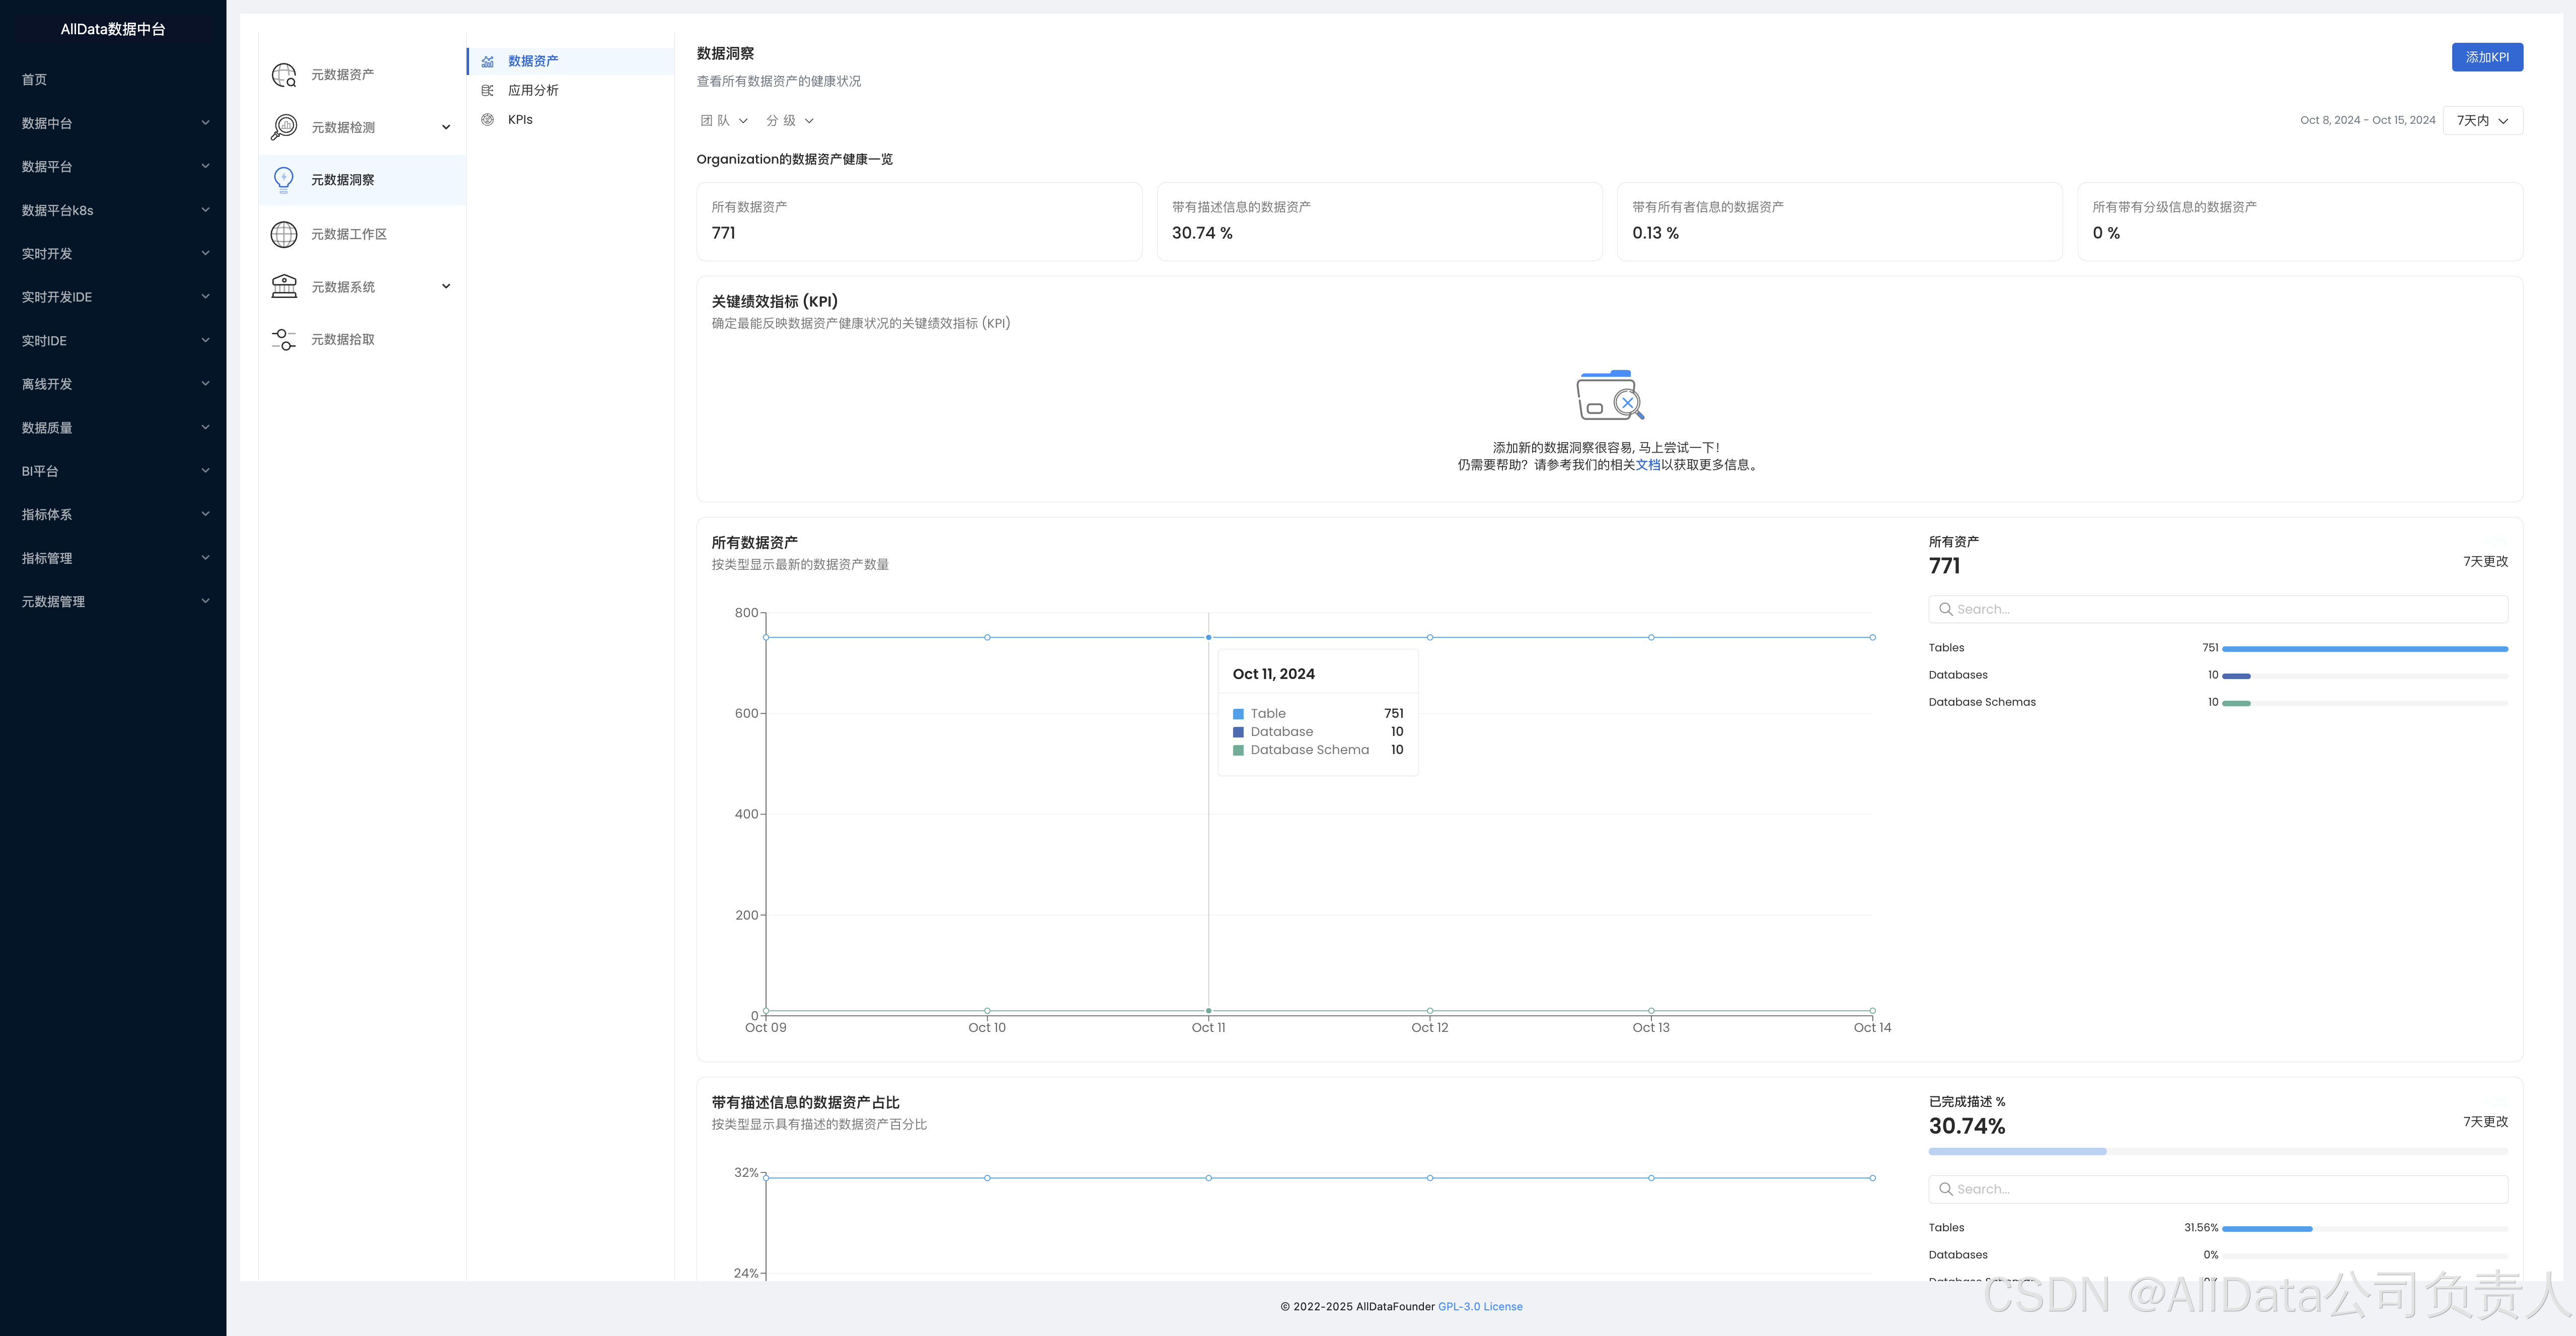
Task: Click the Tables 751 progress bar
Action: (x=2364, y=649)
